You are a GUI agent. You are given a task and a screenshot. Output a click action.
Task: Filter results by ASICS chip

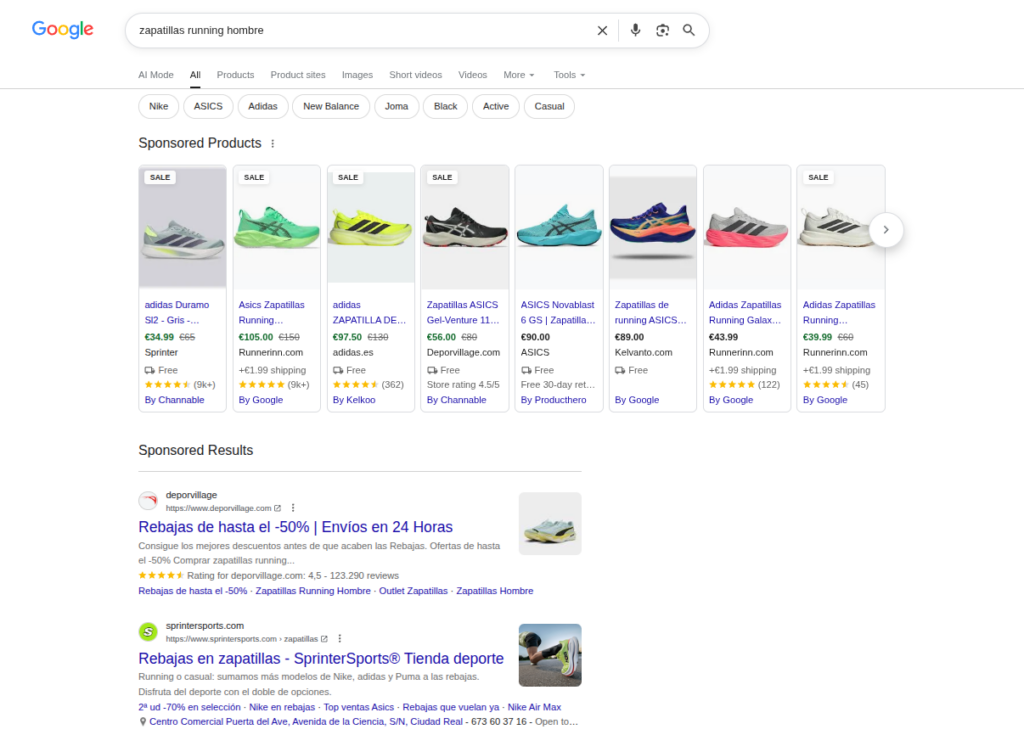[208, 106]
